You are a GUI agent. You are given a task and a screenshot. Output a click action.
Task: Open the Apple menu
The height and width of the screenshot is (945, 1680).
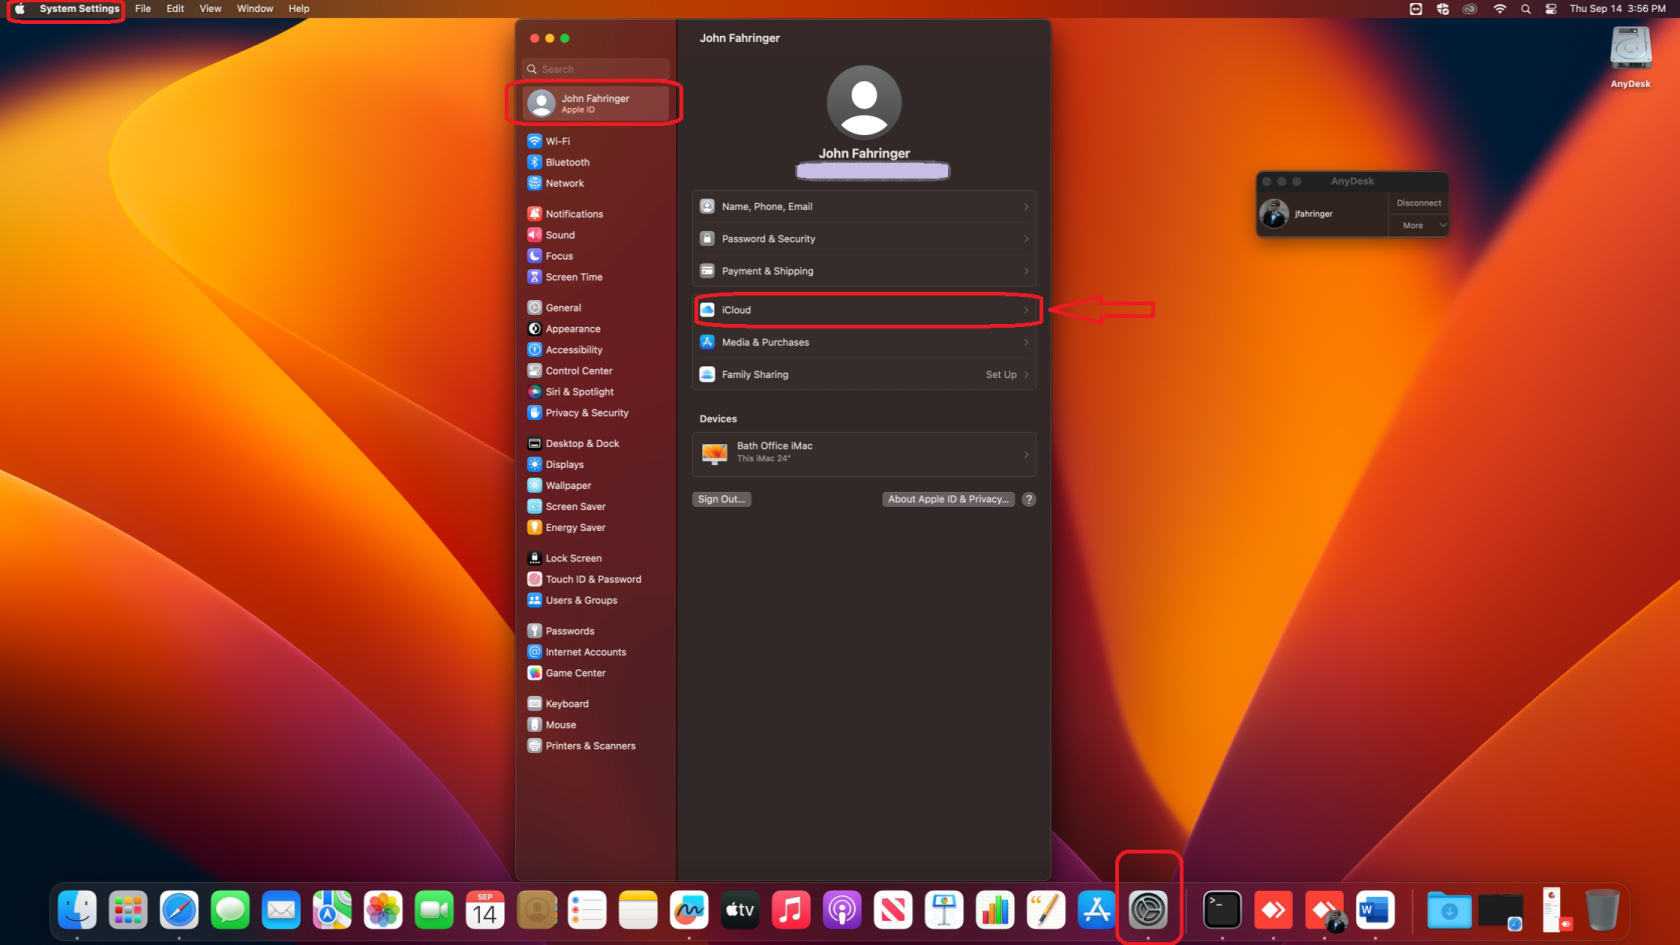(19, 9)
